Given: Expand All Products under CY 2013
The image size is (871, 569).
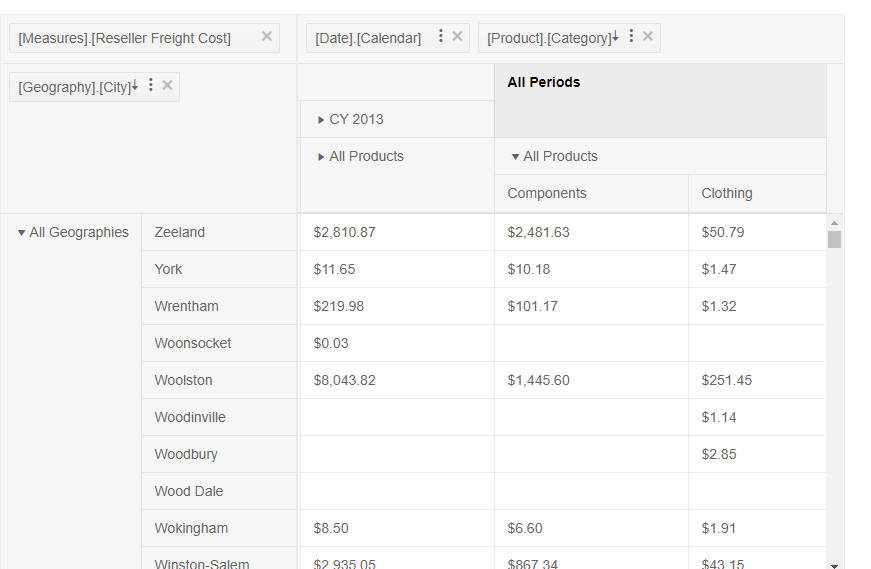Looking at the screenshot, I should (x=321, y=157).
